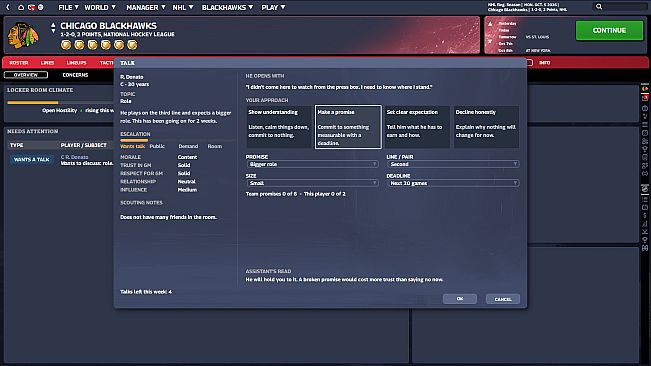This screenshot has height=366, width=651.
Task: Click the Team promises 0 of 6 text
Action: coord(272,194)
